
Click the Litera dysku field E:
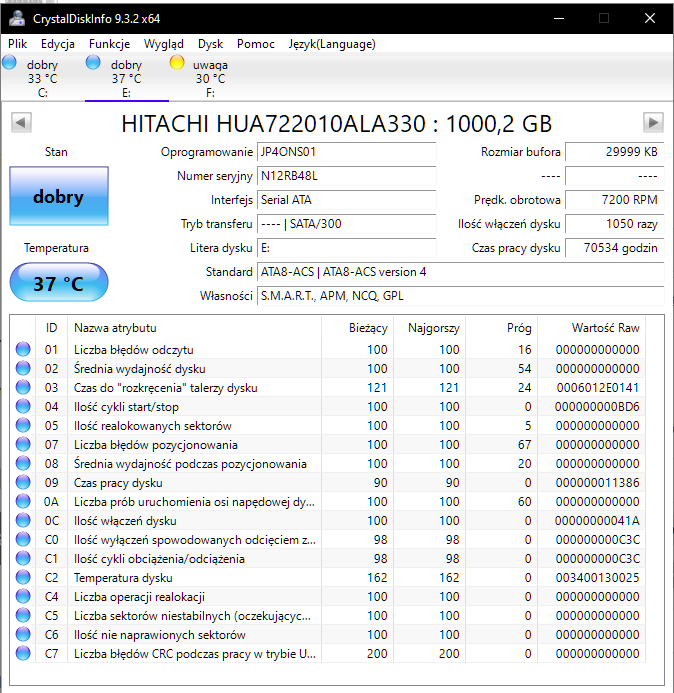point(347,248)
